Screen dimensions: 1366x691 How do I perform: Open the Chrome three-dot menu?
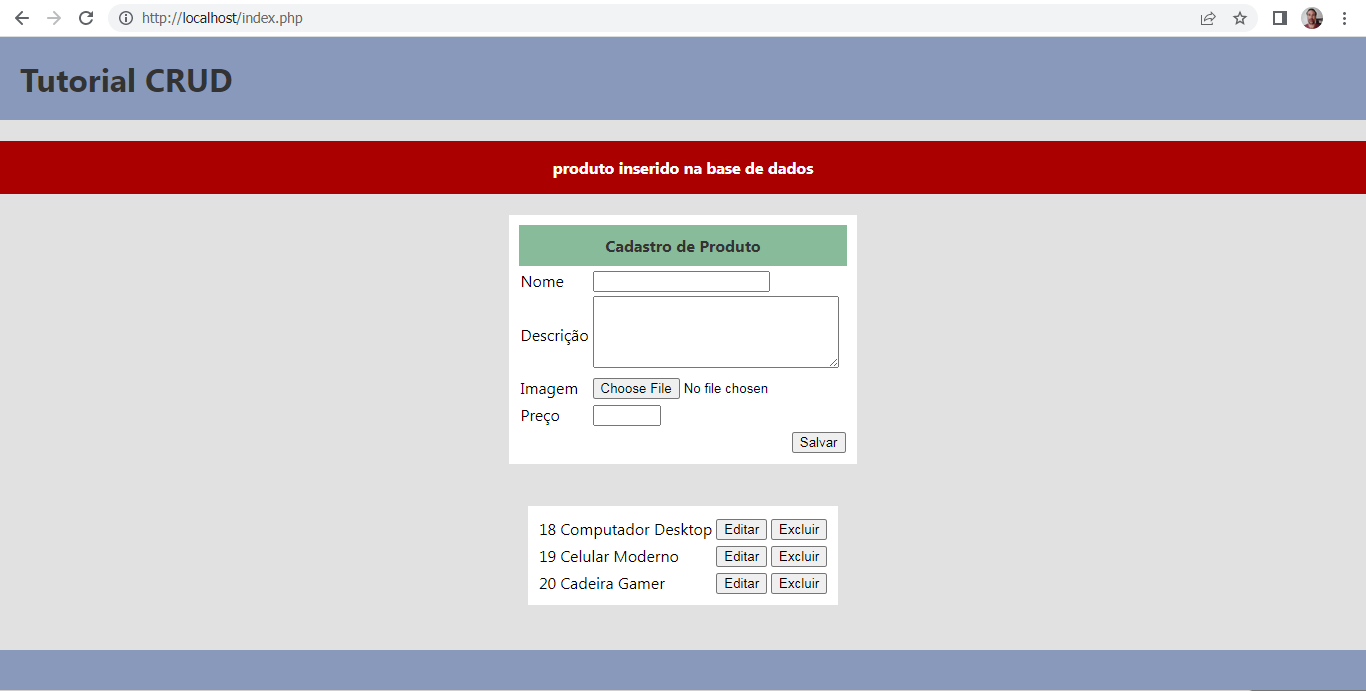[1344, 18]
